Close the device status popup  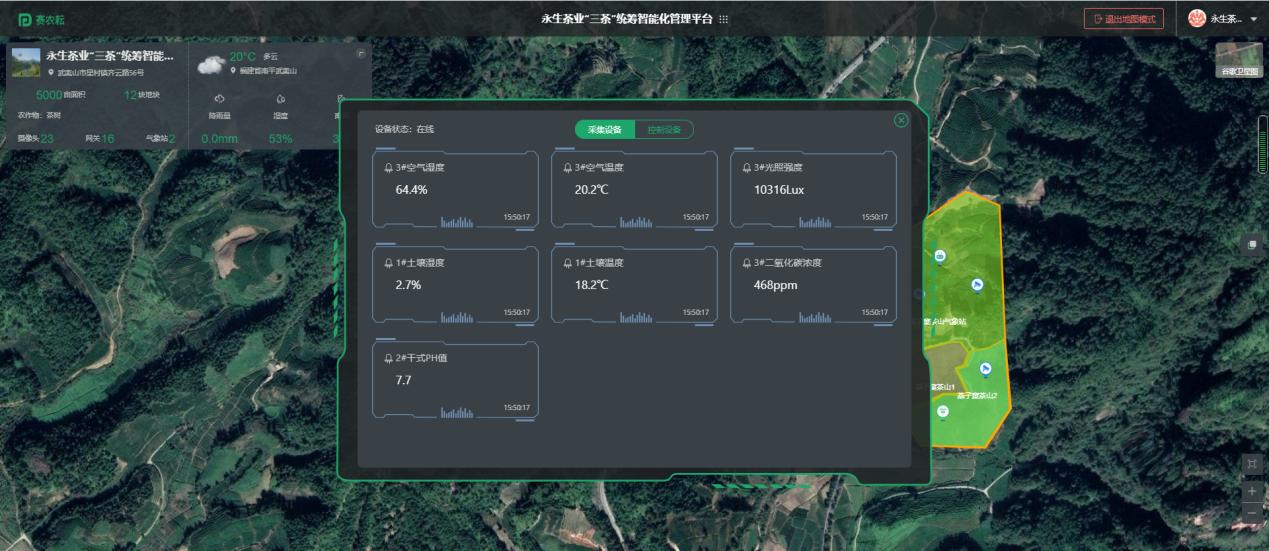(x=901, y=120)
